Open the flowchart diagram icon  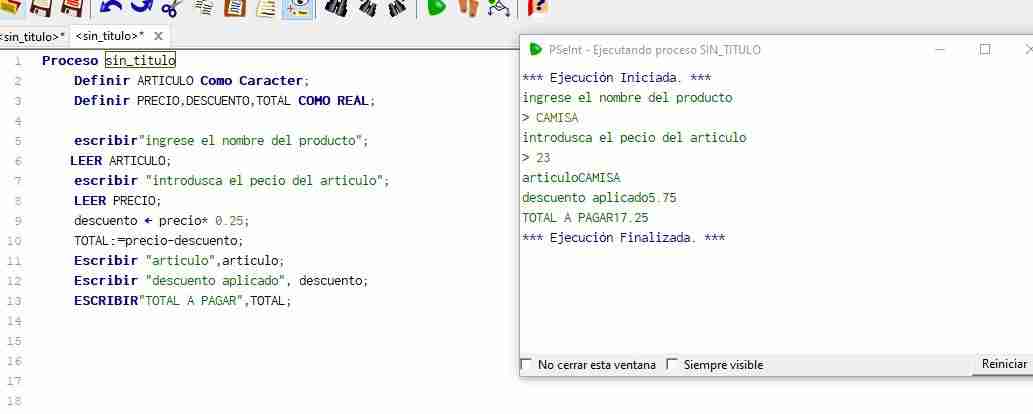[x=499, y=7]
